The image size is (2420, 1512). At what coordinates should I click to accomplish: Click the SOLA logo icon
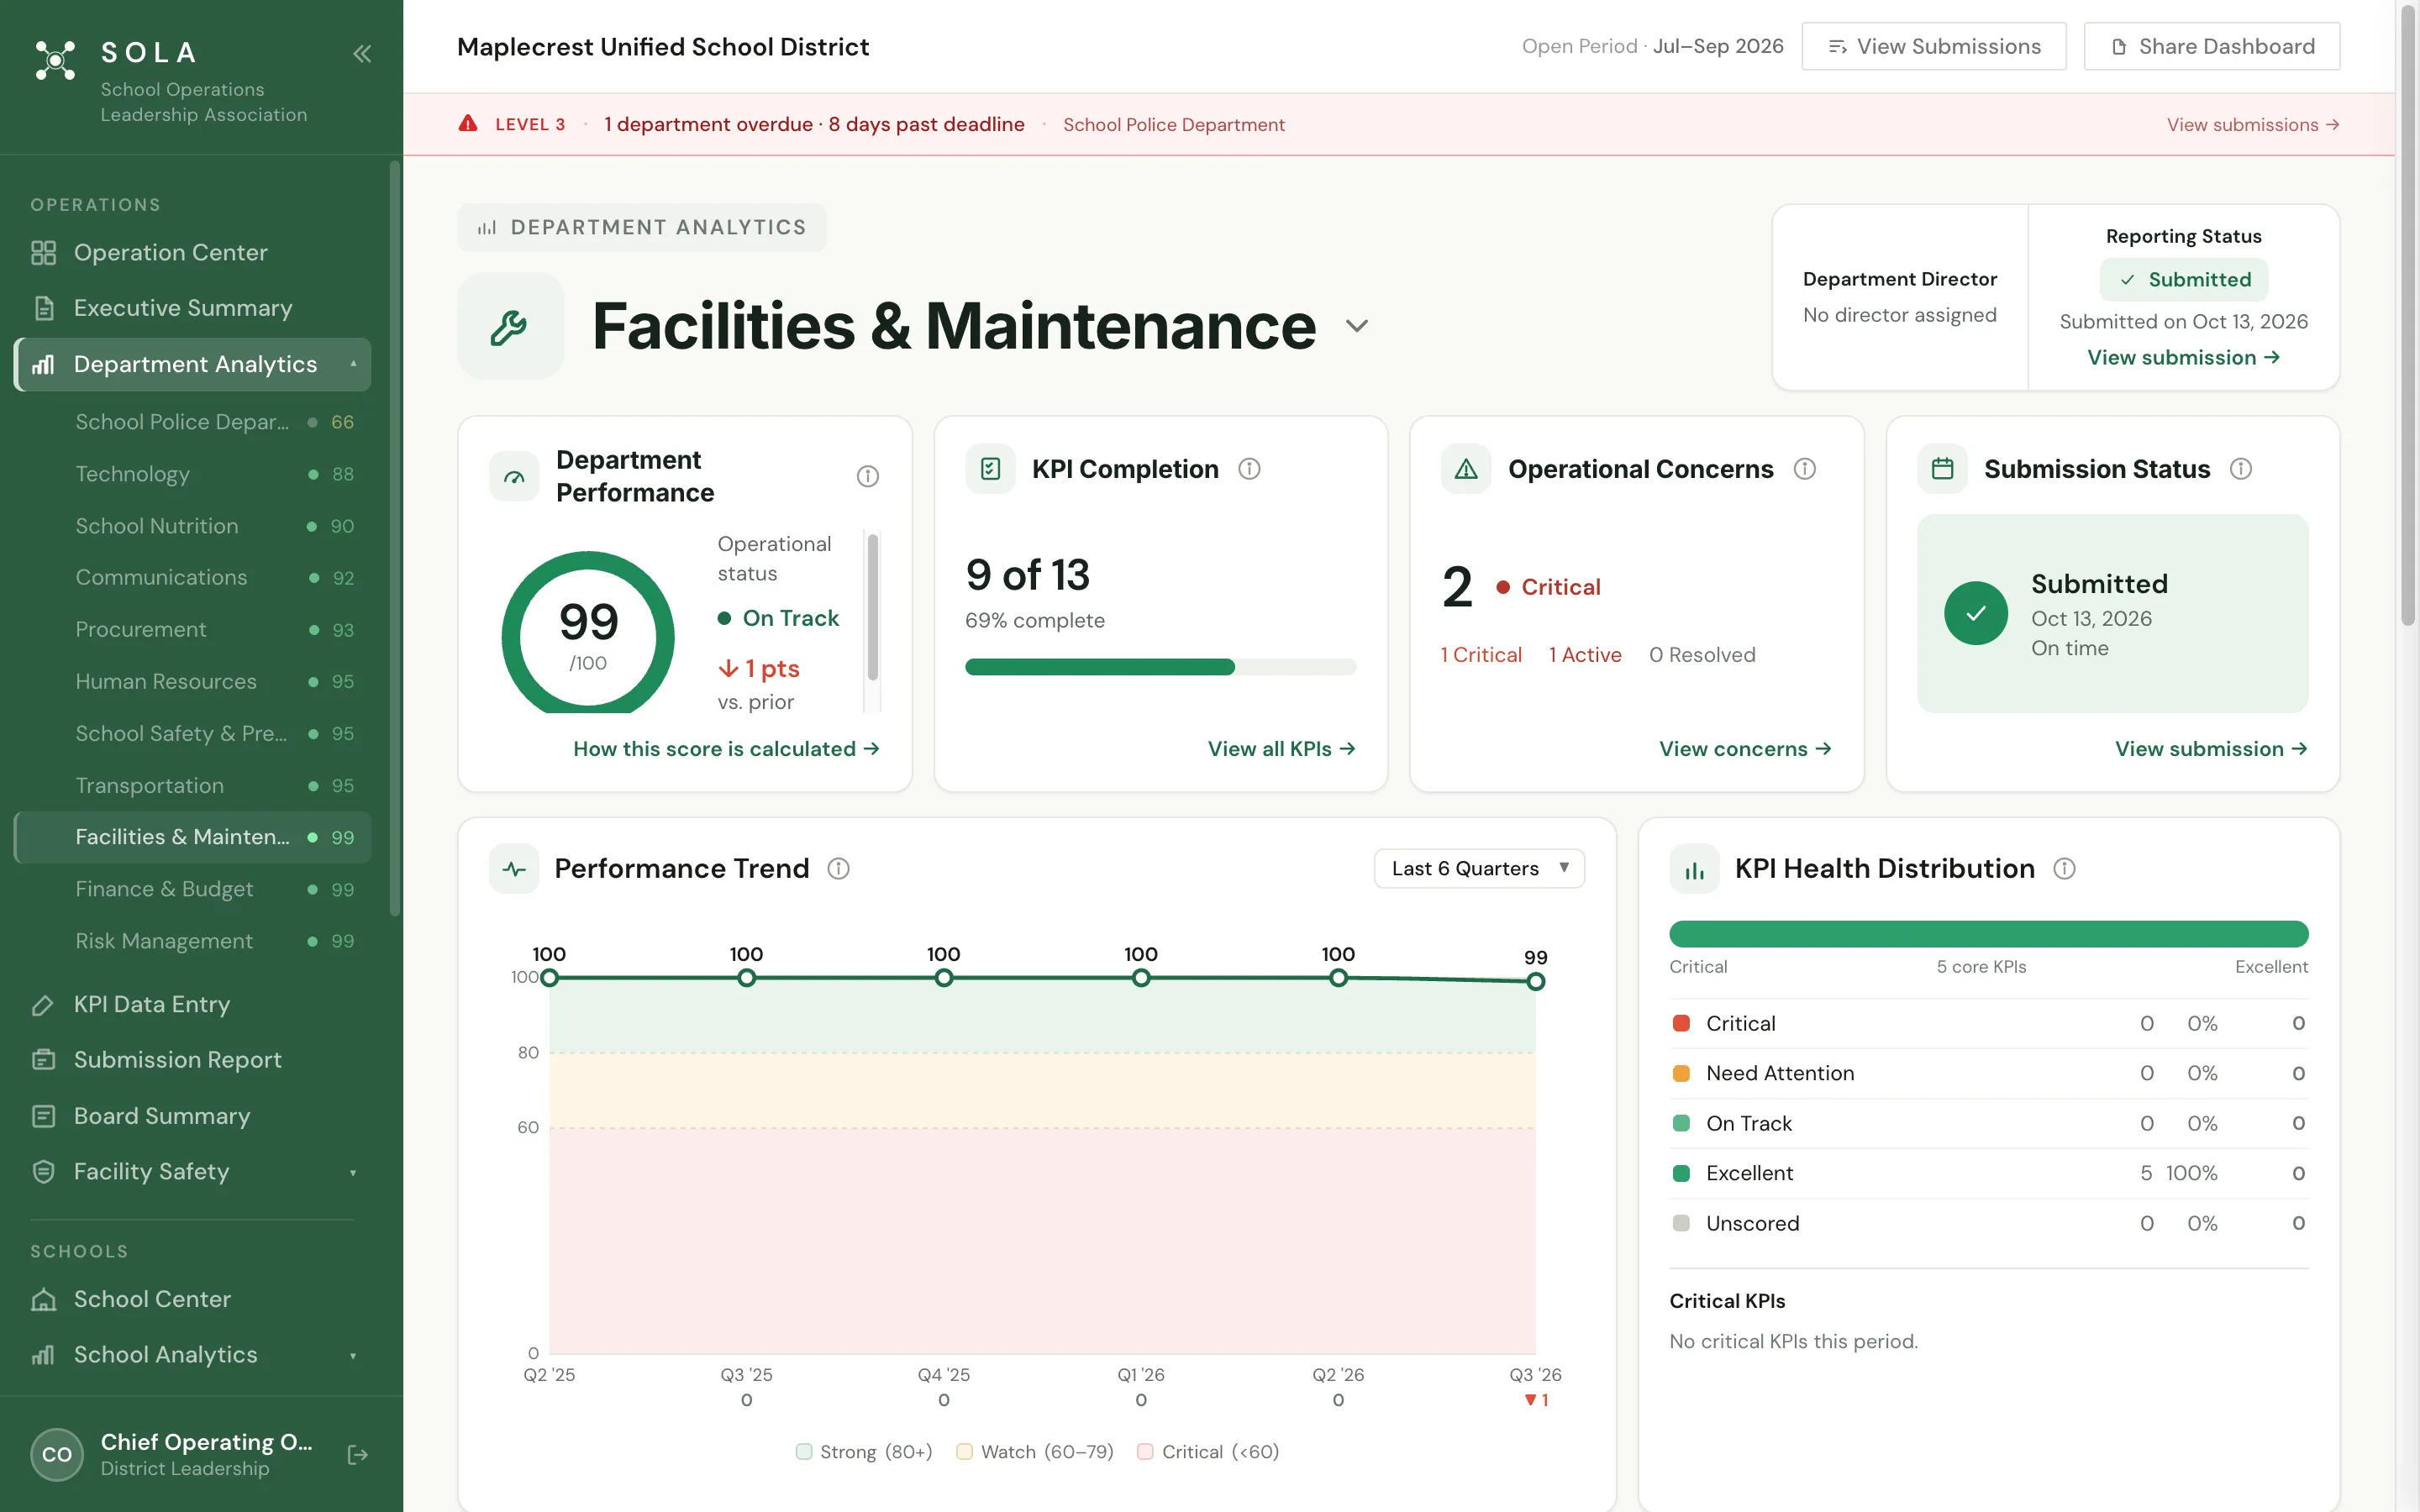tap(55, 60)
